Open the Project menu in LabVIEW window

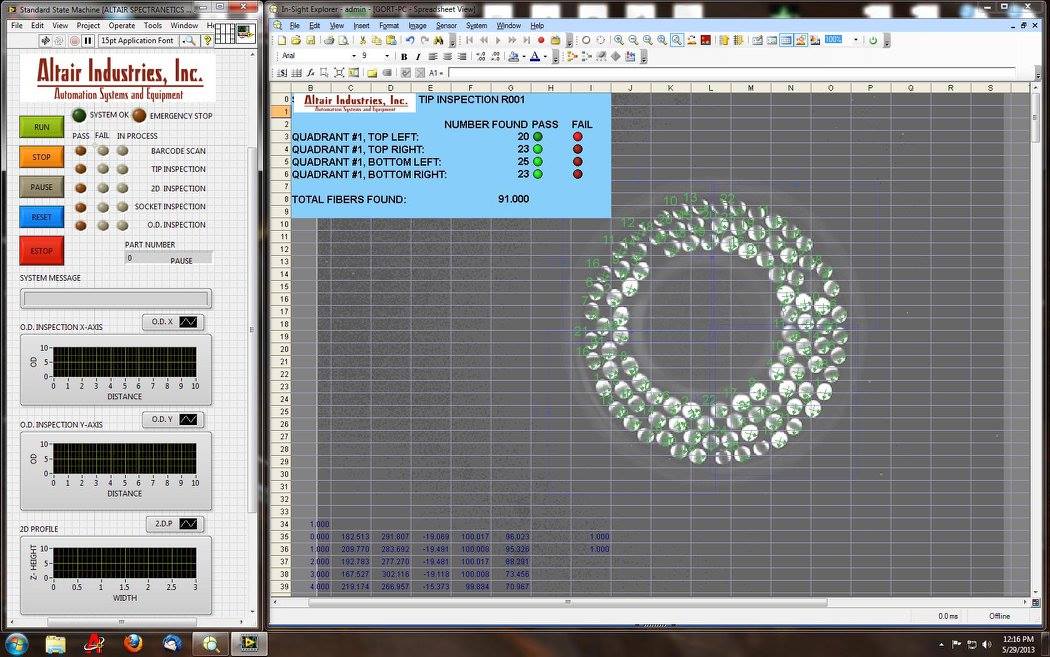[x=88, y=25]
